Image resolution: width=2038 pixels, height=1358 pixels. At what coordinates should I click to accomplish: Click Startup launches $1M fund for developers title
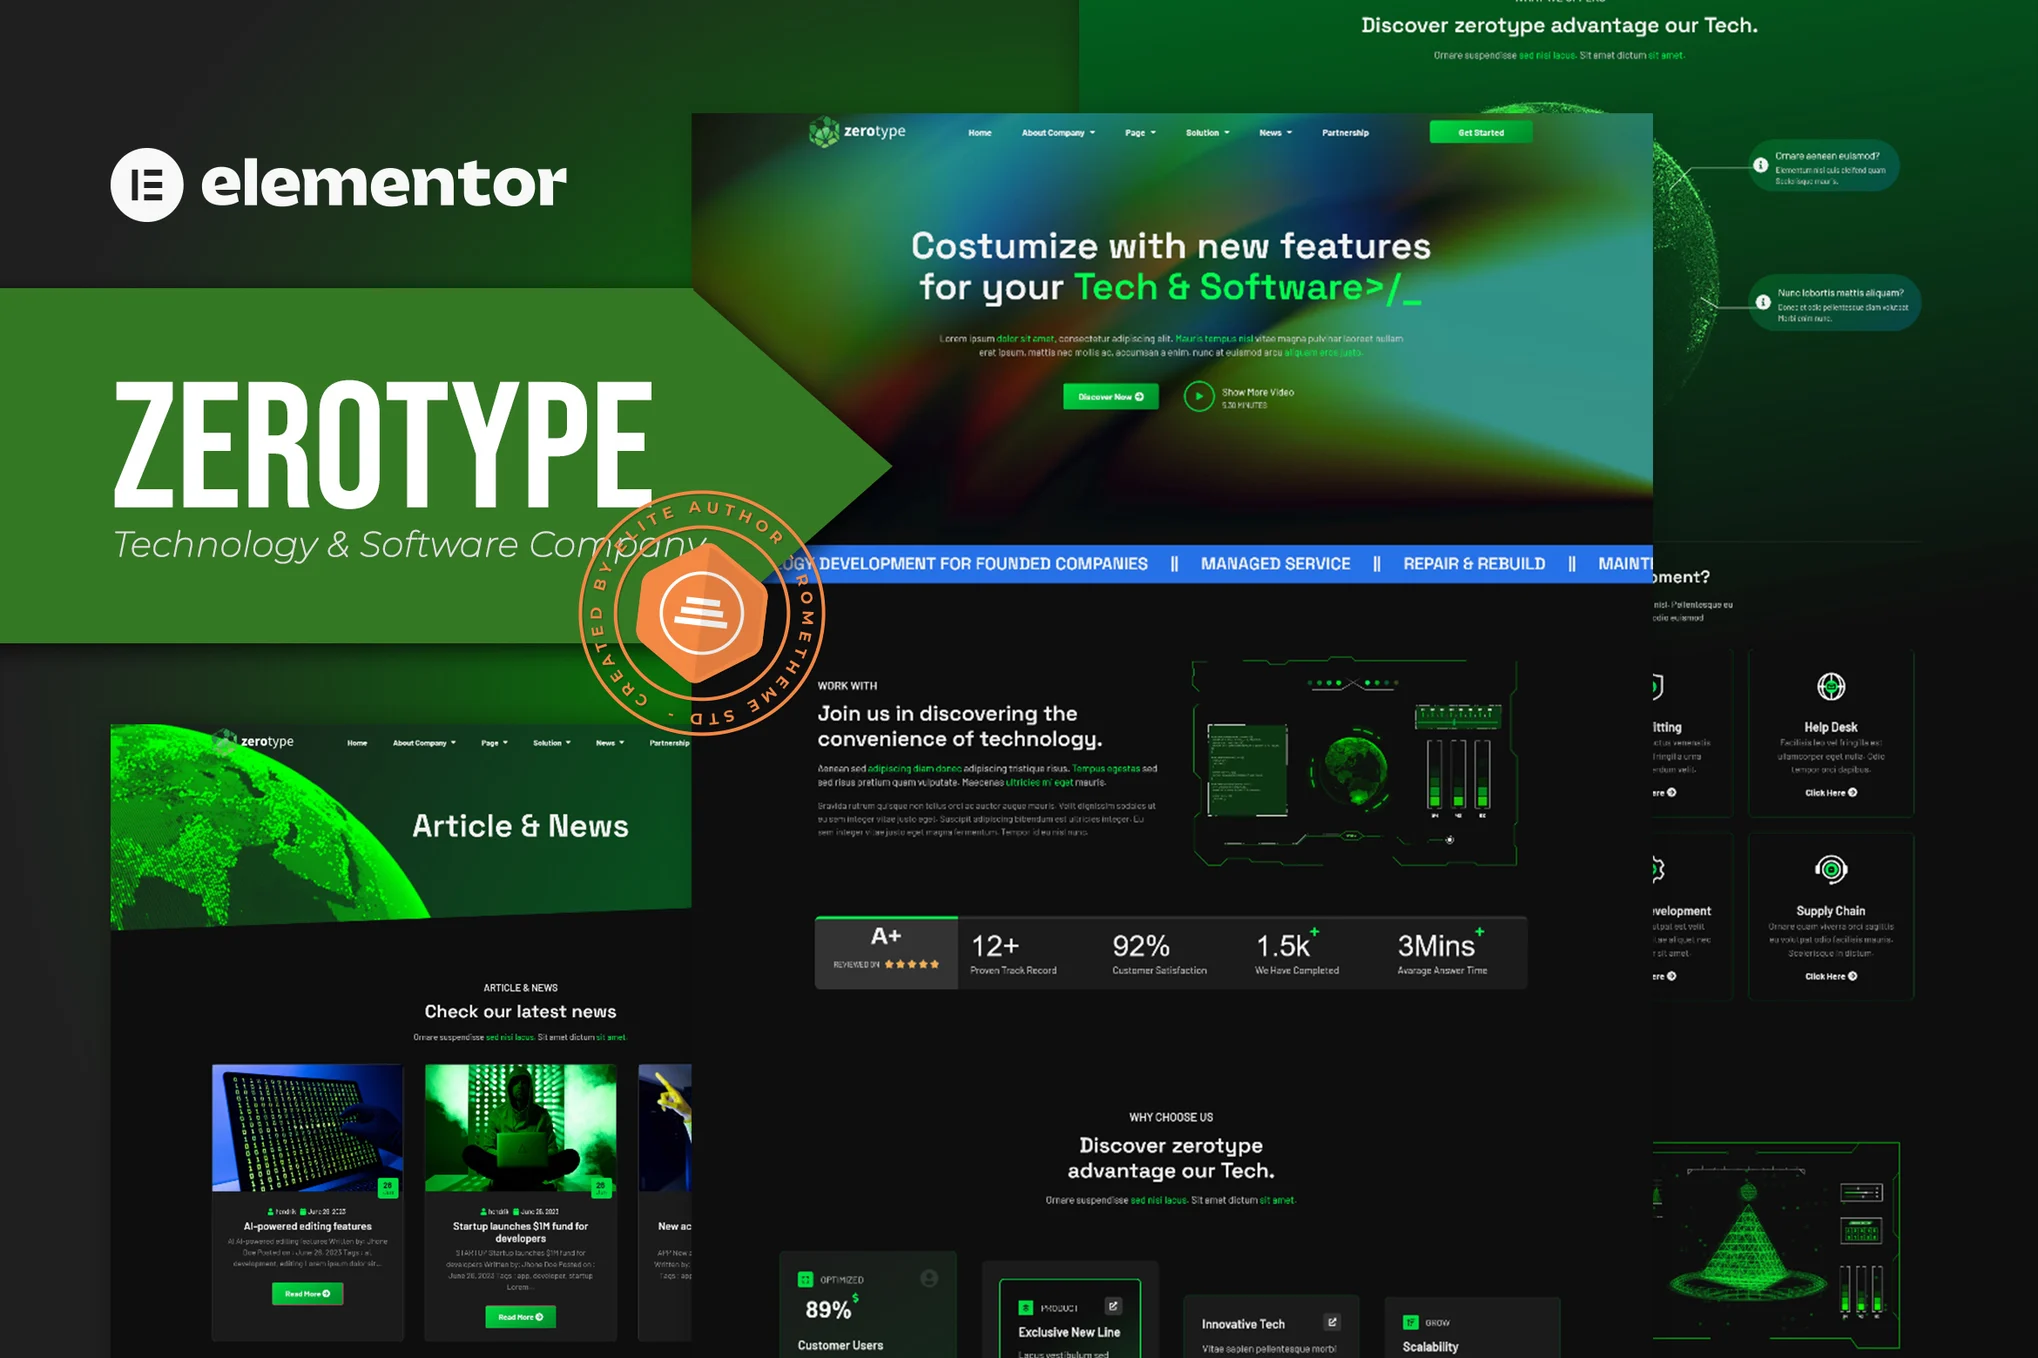(520, 1232)
